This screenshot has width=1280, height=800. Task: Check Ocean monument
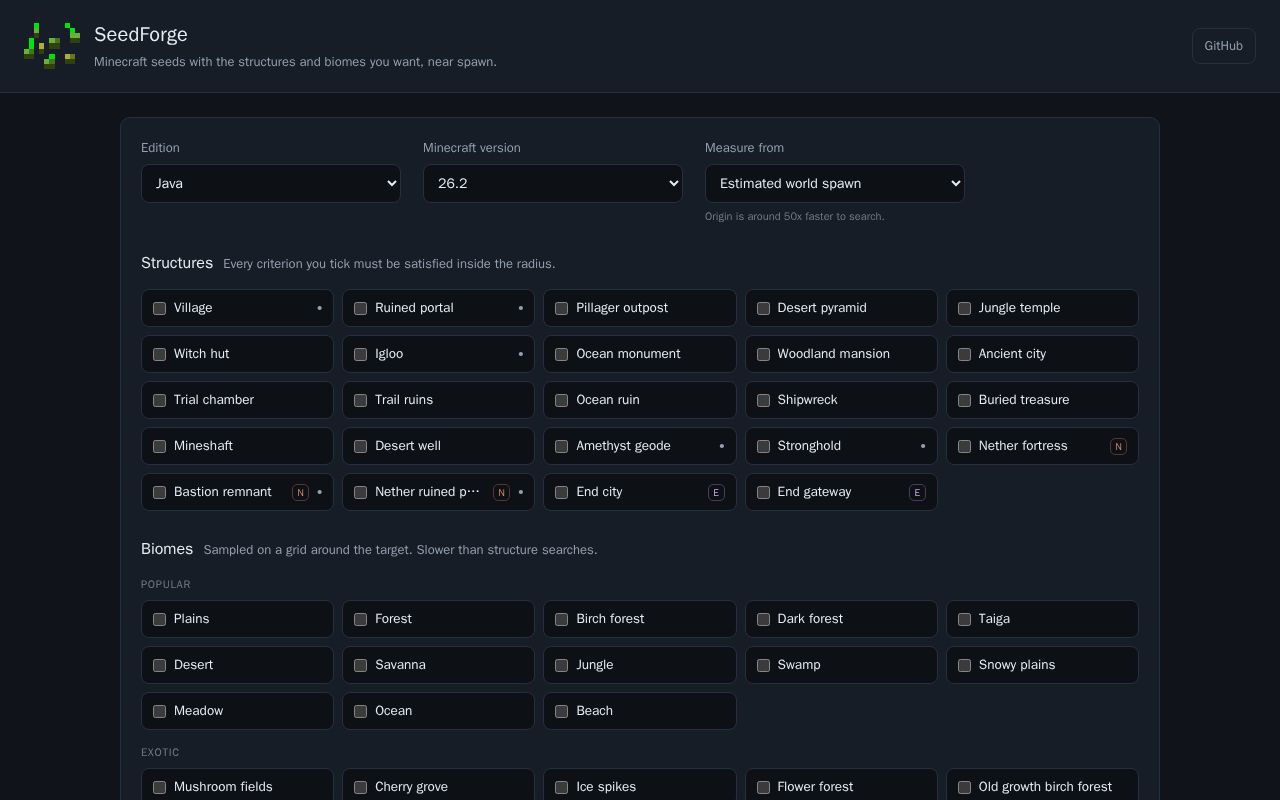tap(561, 354)
